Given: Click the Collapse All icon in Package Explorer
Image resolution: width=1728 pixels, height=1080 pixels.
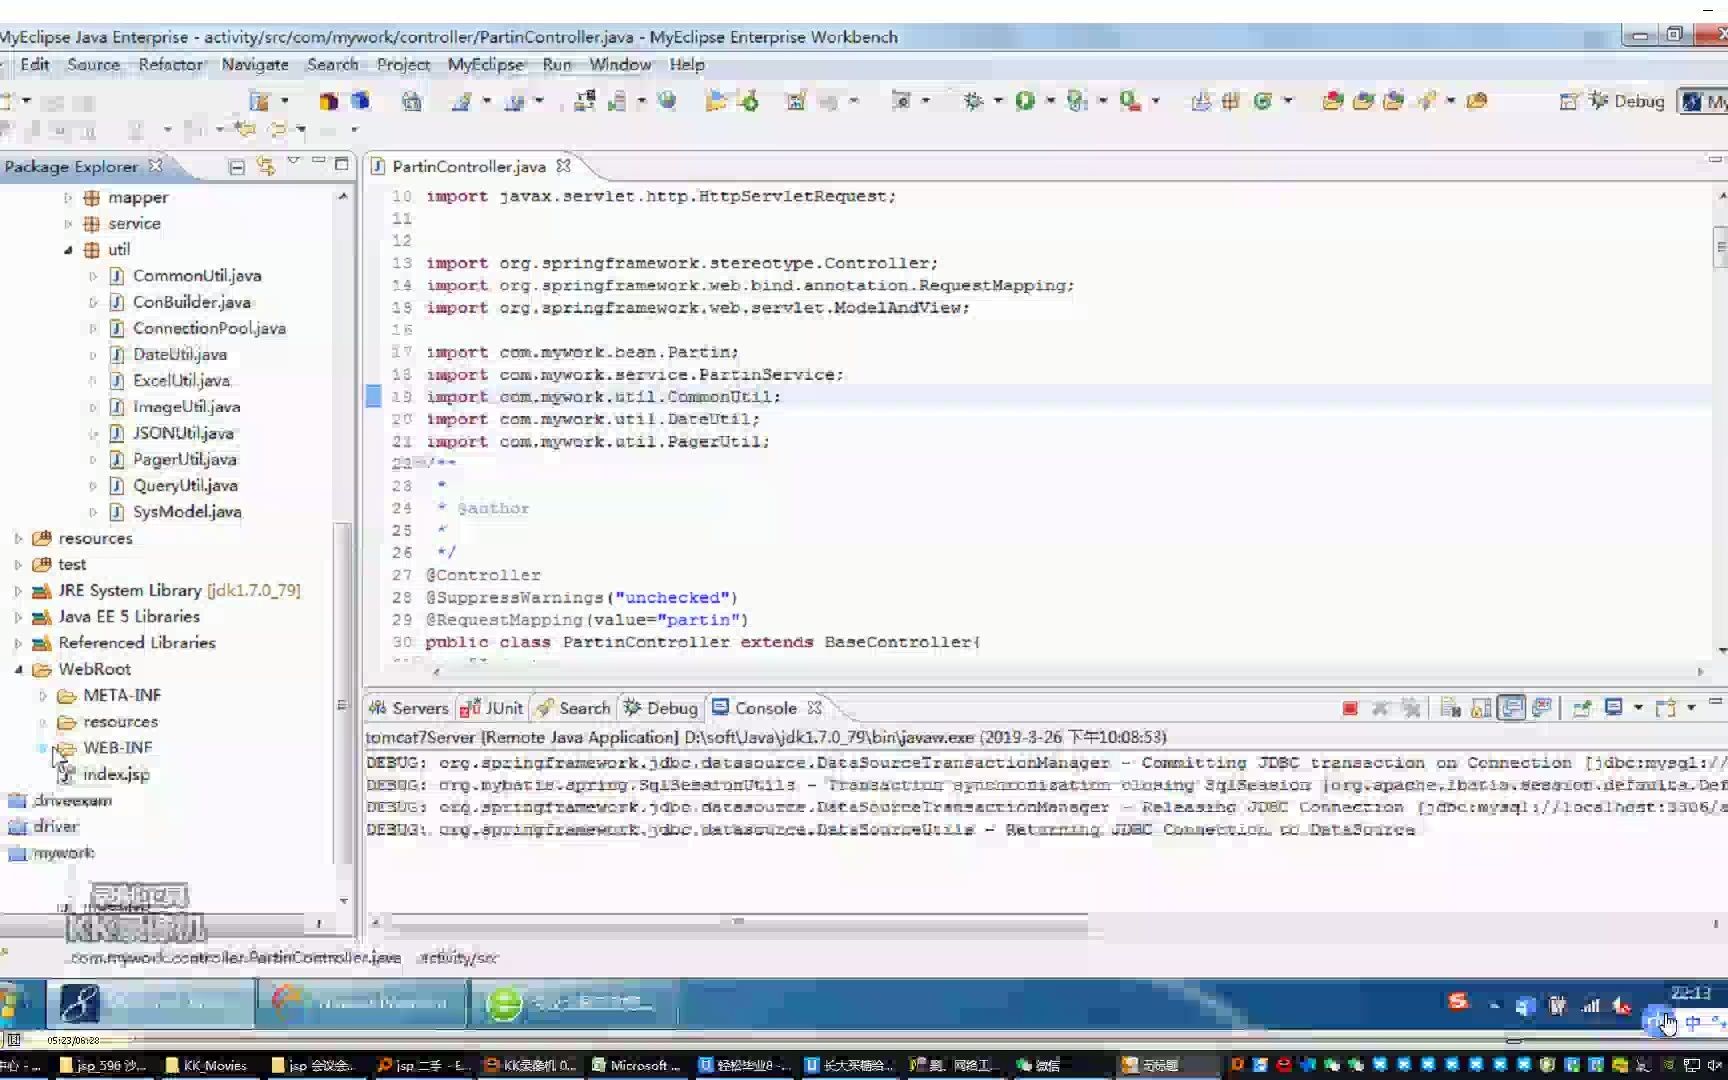Looking at the screenshot, I should (237, 167).
